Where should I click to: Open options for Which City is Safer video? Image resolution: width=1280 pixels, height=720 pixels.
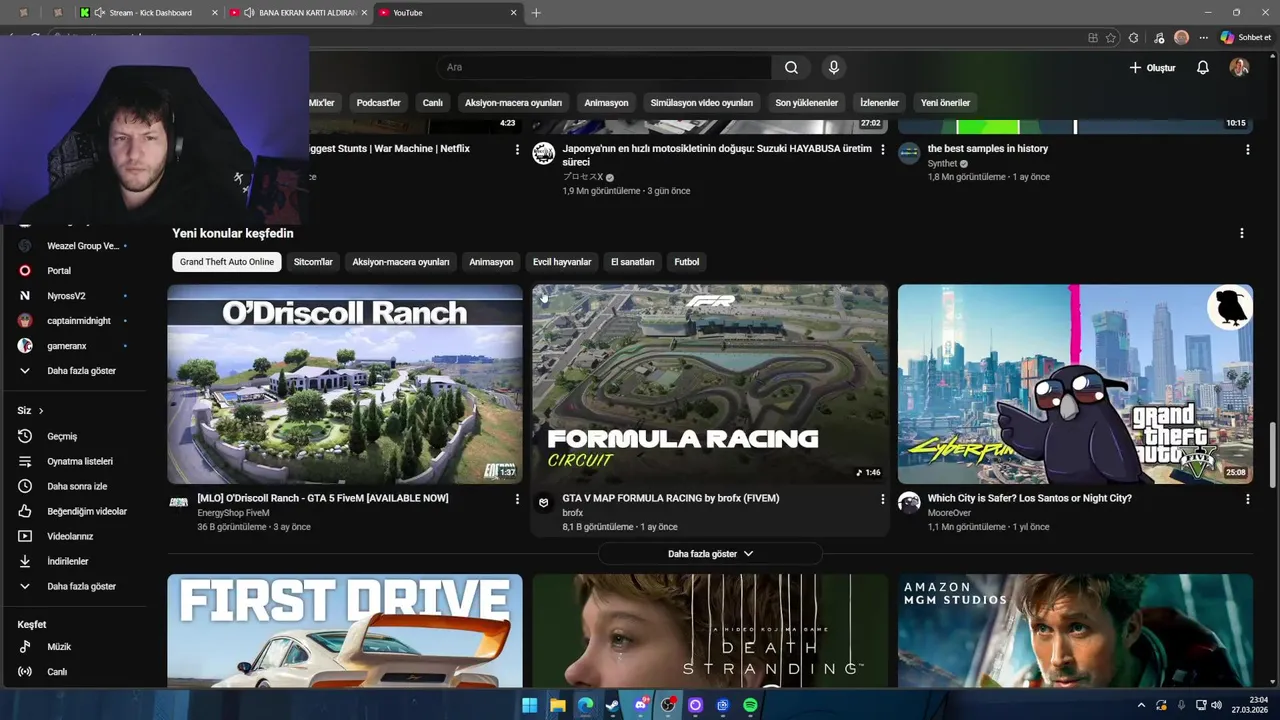(1247, 498)
